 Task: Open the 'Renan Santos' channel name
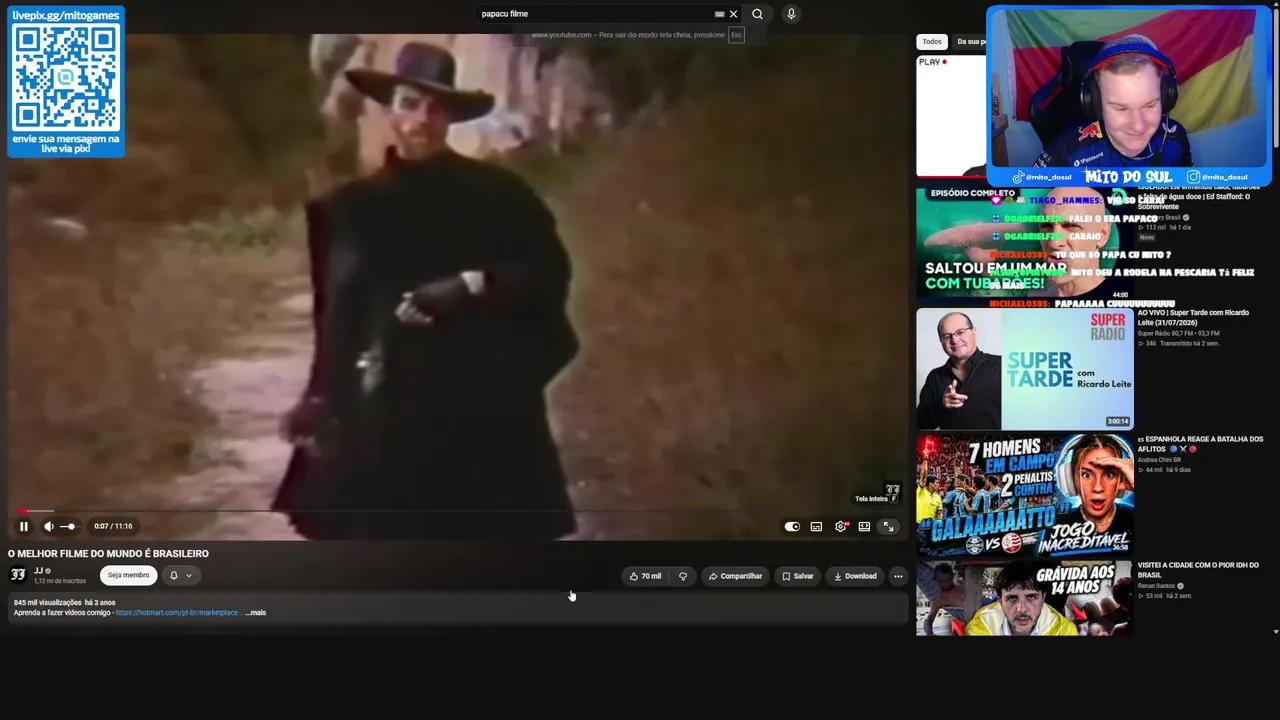[x=1156, y=586]
